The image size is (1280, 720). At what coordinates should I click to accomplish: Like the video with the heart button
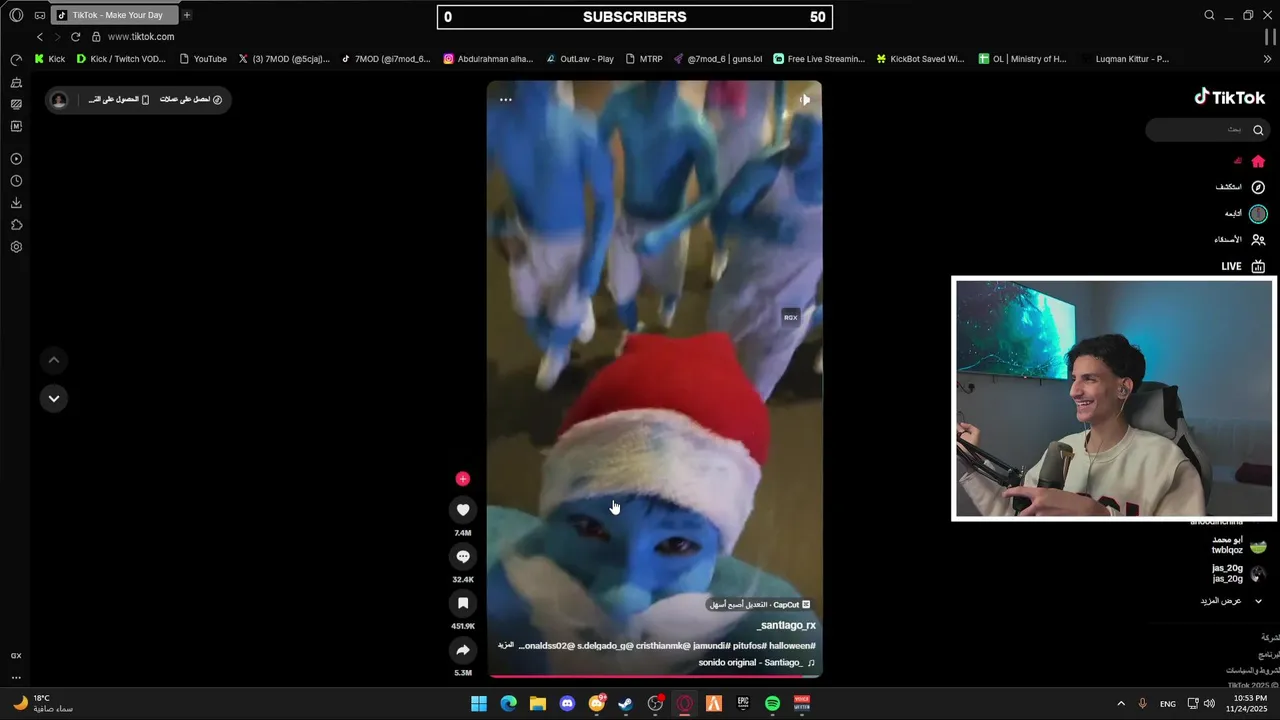point(463,510)
